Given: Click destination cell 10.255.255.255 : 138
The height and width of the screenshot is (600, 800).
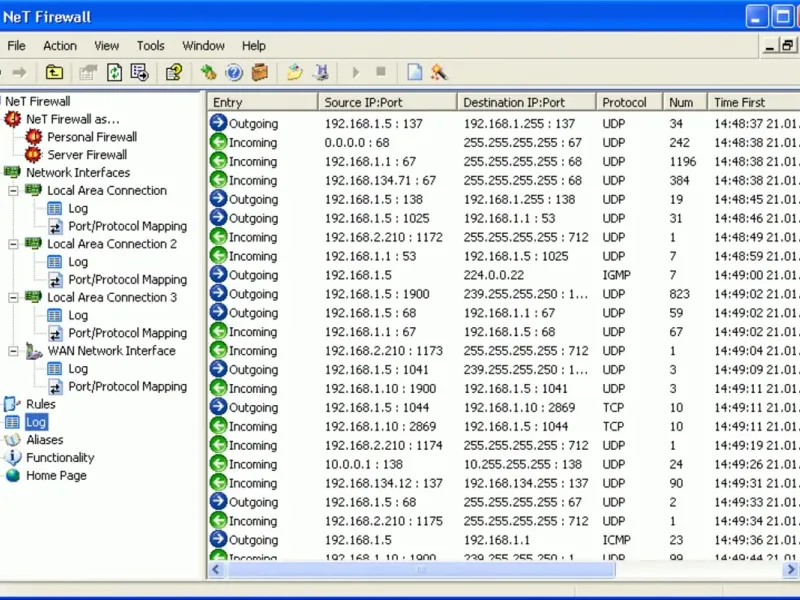Looking at the screenshot, I should pyautogui.click(x=522, y=464).
